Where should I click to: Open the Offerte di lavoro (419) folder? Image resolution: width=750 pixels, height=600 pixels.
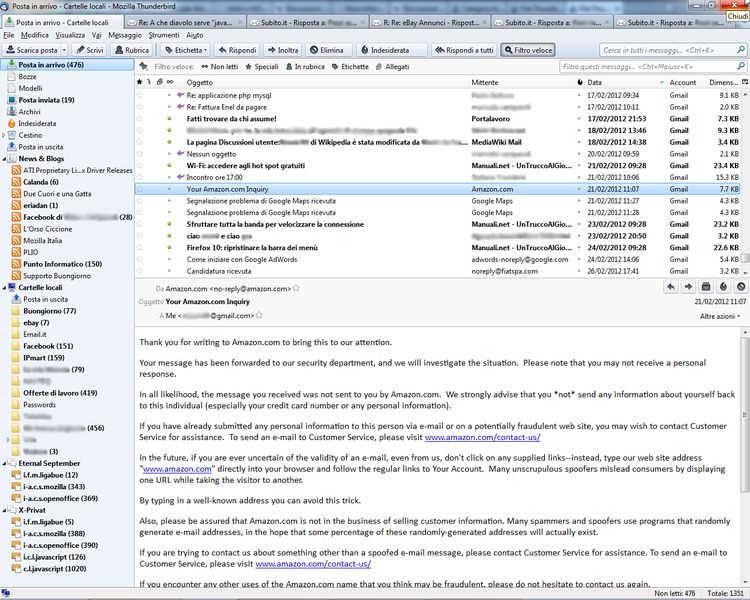click(x=60, y=393)
